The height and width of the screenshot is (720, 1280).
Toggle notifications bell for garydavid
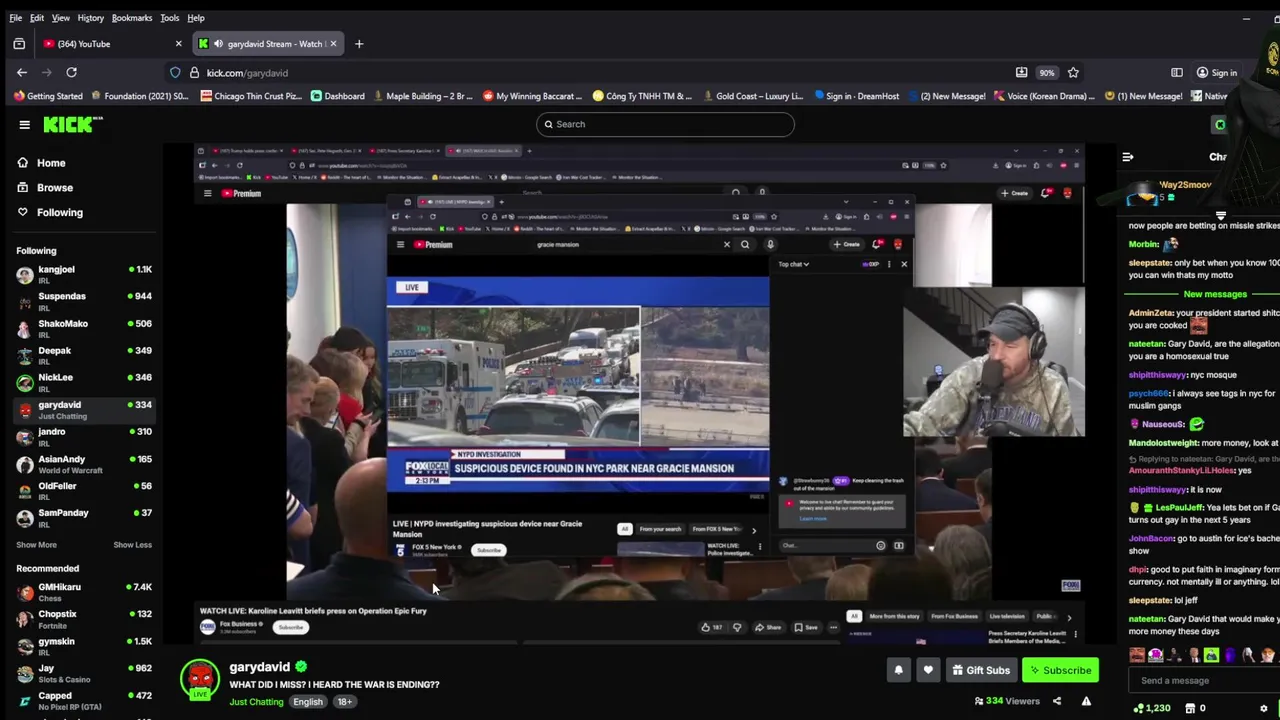(898, 670)
